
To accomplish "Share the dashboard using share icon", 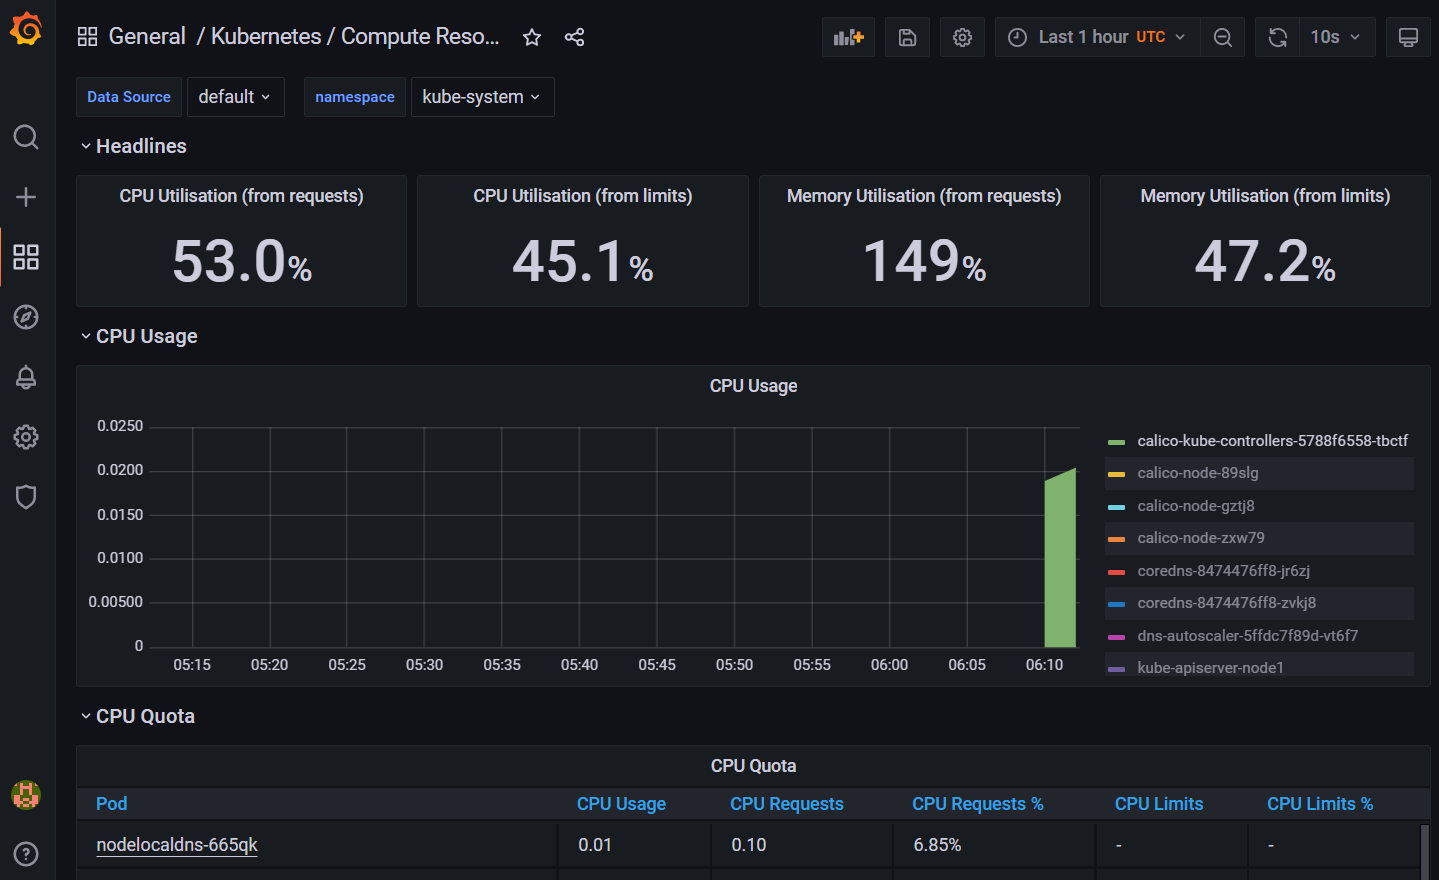I will [x=574, y=37].
